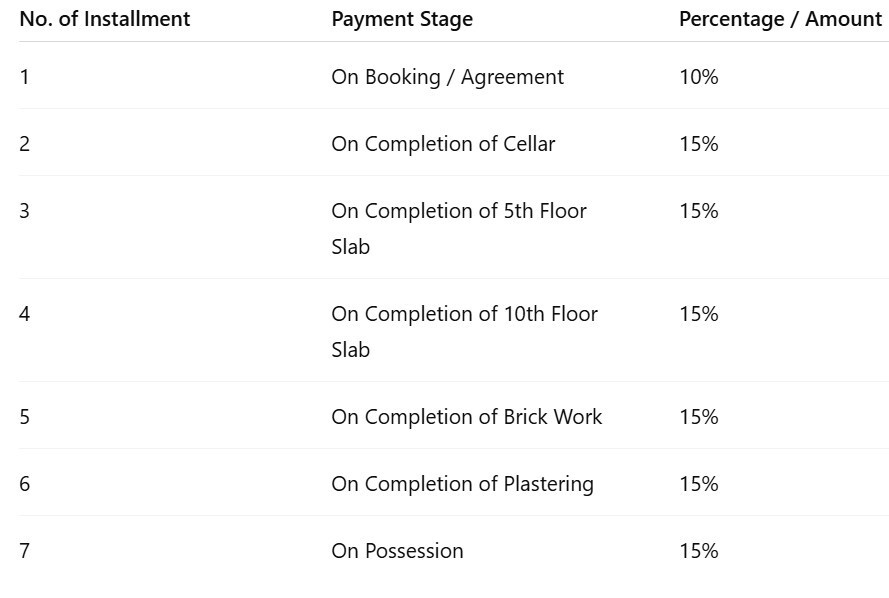
Task: Select the 'On Possession' payment stage
Action: [397, 551]
